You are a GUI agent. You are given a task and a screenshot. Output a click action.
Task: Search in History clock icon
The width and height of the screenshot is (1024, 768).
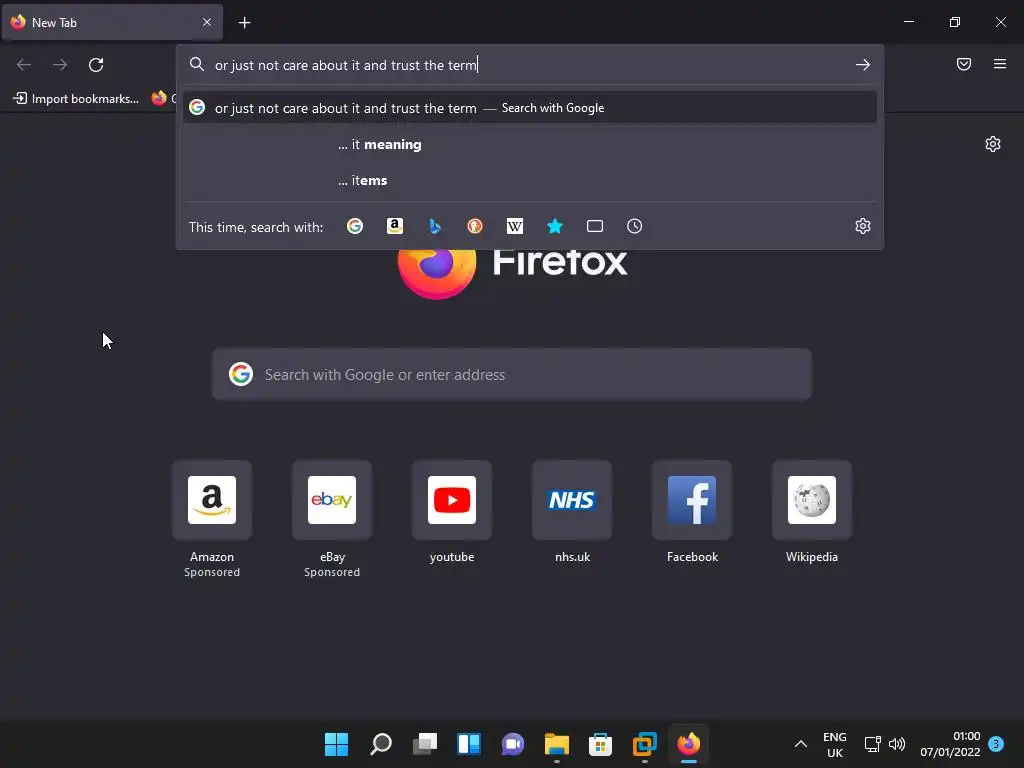tap(635, 227)
